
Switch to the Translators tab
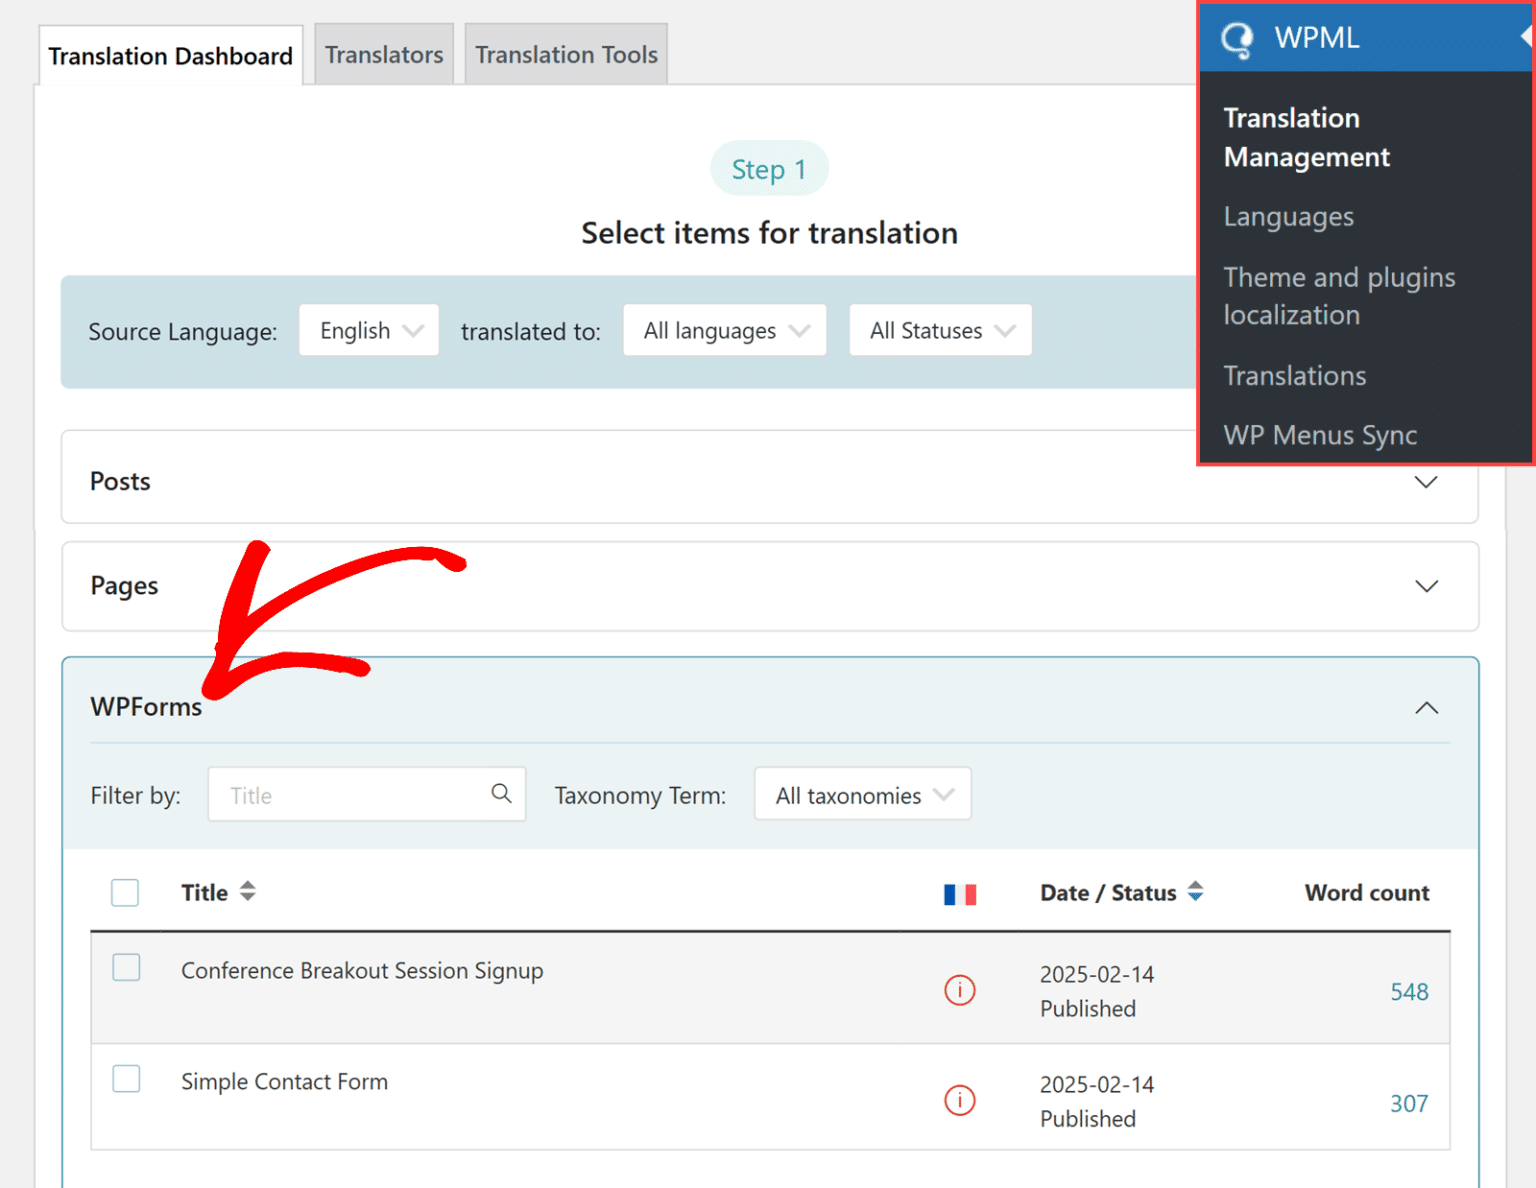tap(383, 54)
